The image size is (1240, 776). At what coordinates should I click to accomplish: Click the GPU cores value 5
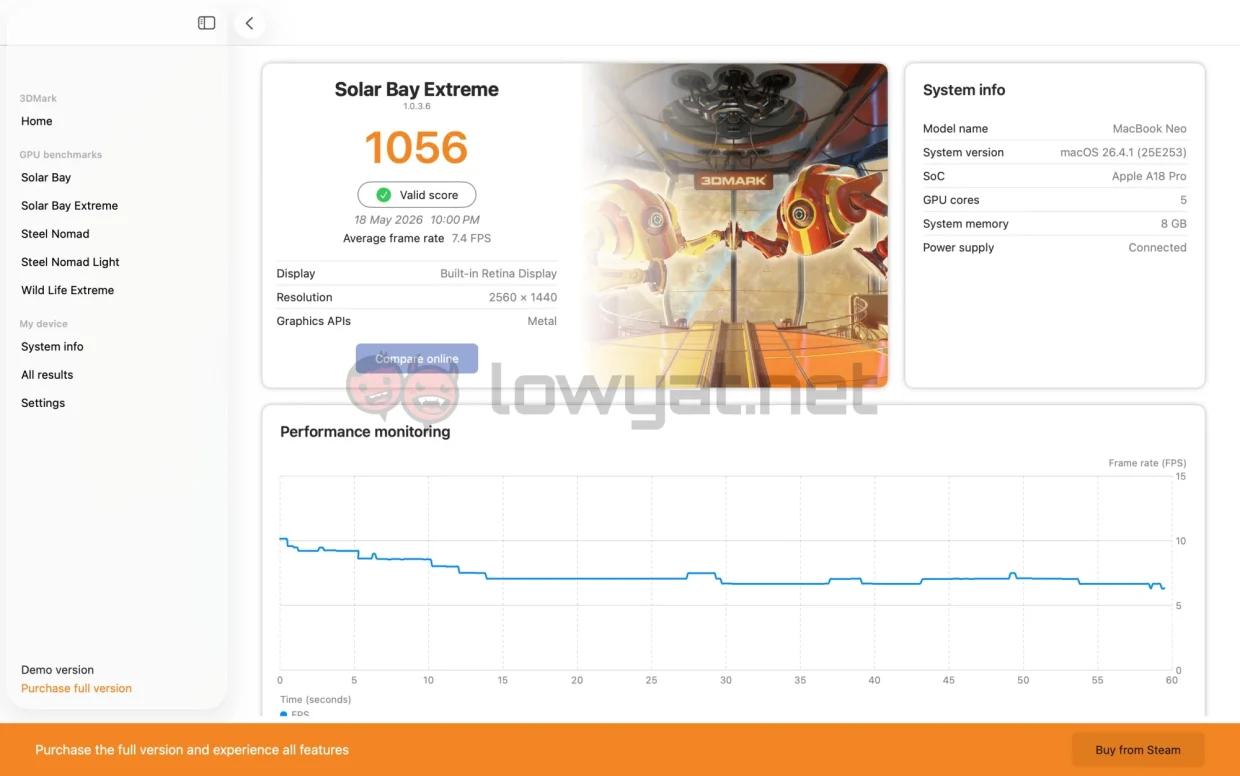(1183, 200)
